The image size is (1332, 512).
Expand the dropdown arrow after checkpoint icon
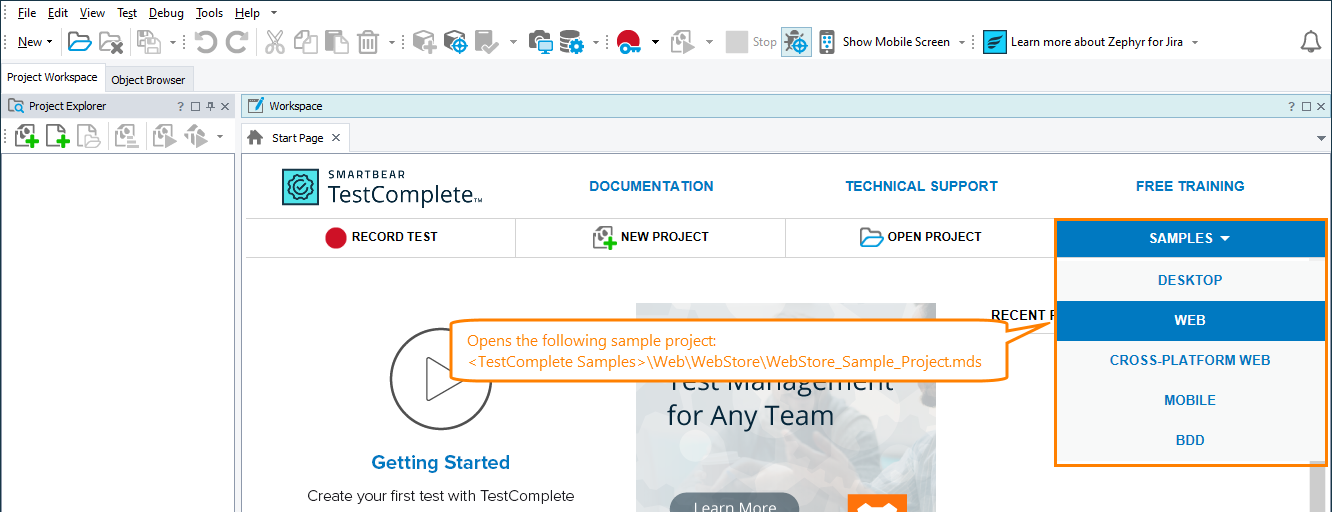click(x=513, y=42)
